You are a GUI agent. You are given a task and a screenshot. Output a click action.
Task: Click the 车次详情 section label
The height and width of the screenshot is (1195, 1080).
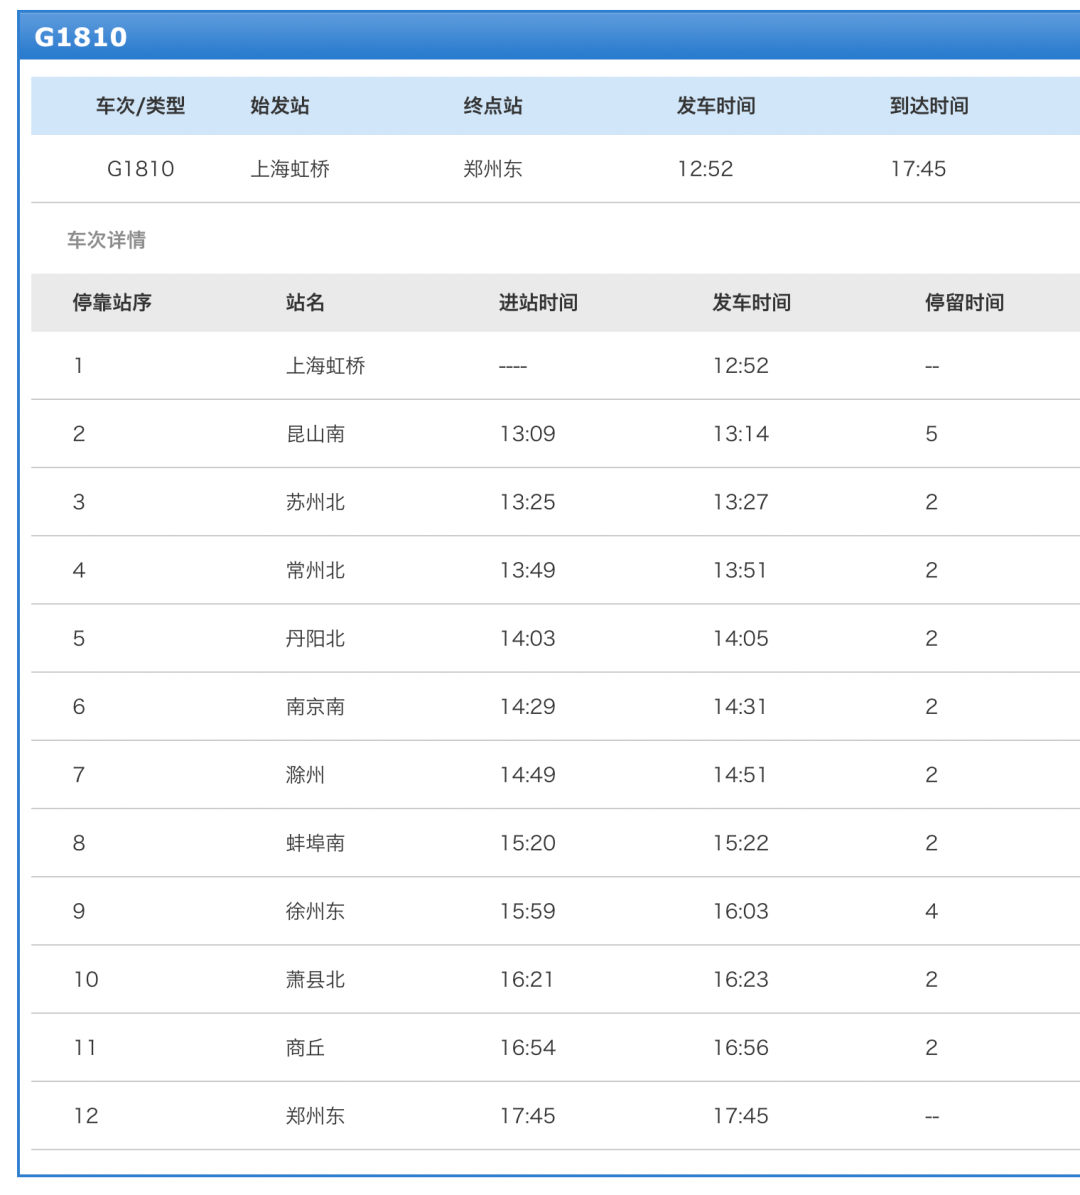106,240
